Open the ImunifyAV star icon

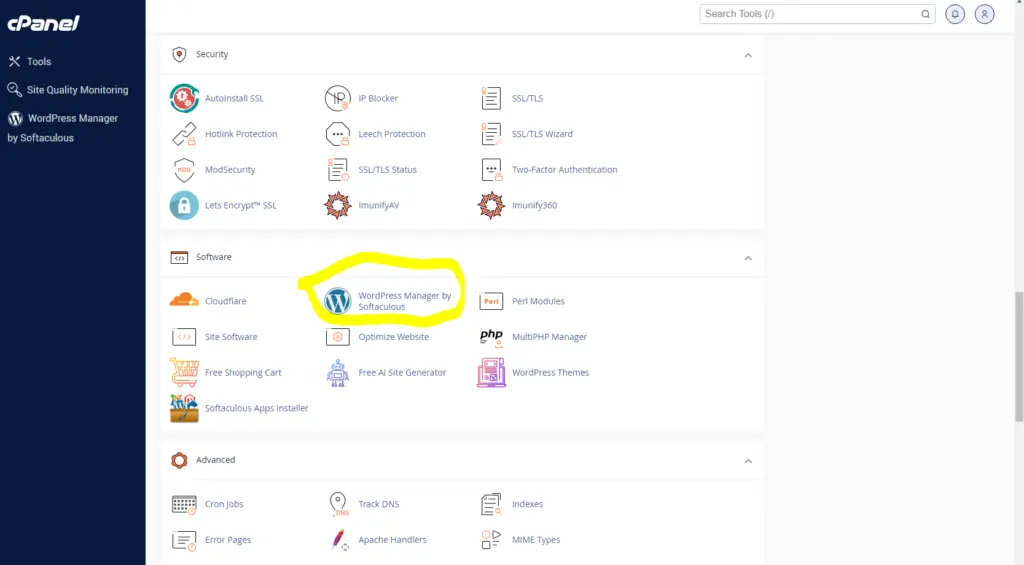click(338, 205)
